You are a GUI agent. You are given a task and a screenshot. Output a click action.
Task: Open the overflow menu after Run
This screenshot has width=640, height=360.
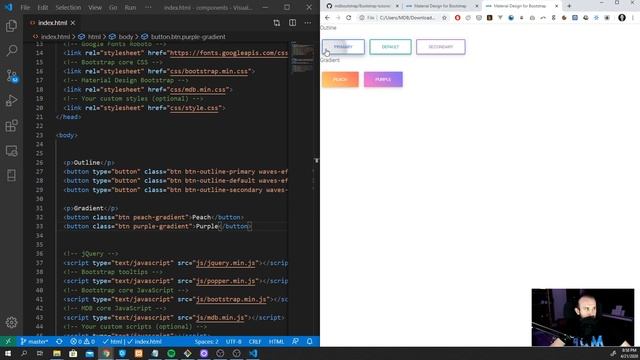tap(148, 7)
